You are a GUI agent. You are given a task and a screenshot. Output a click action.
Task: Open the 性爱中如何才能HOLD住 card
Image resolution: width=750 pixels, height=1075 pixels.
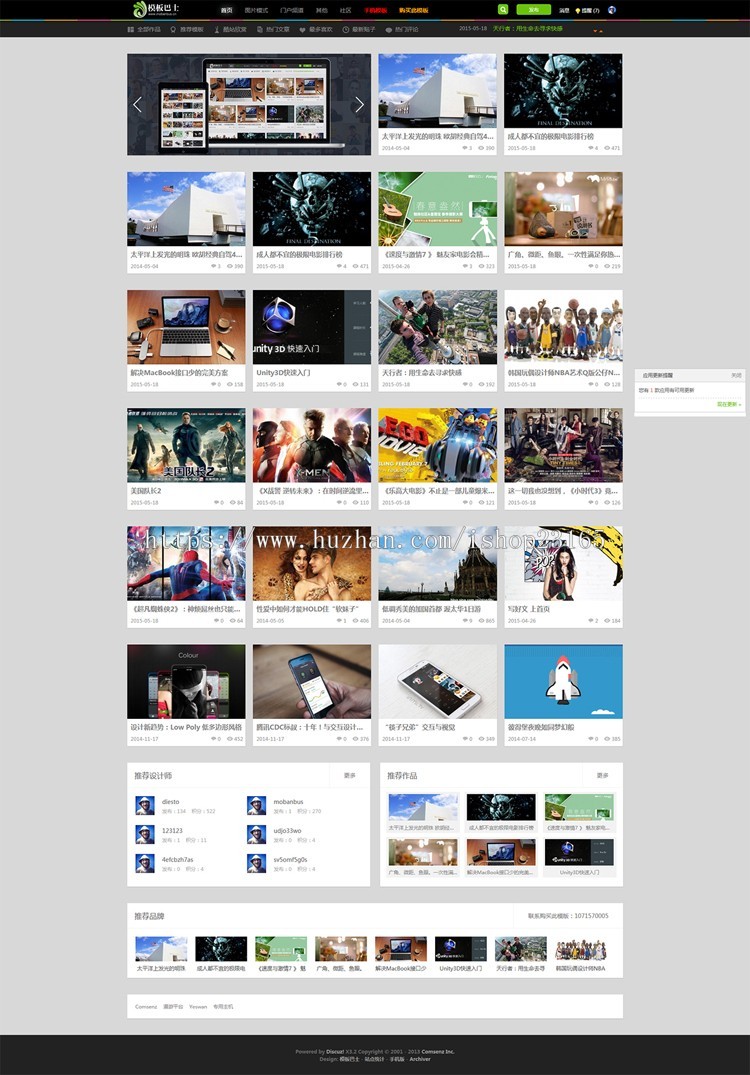(312, 577)
